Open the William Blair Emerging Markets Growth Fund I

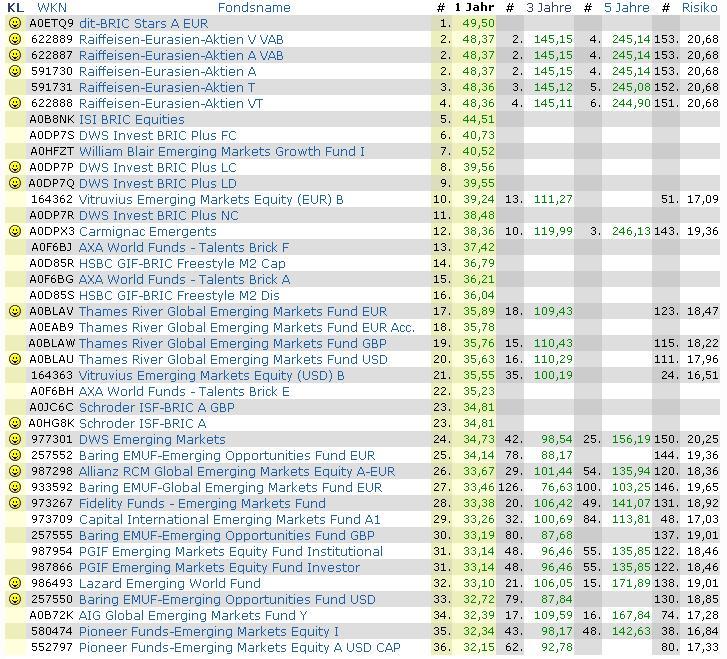click(222, 151)
